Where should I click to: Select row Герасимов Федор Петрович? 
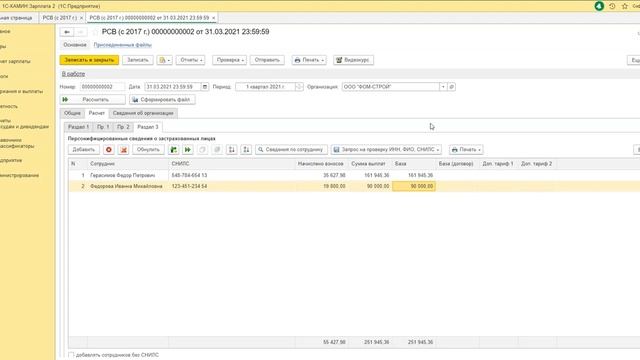[354, 176]
